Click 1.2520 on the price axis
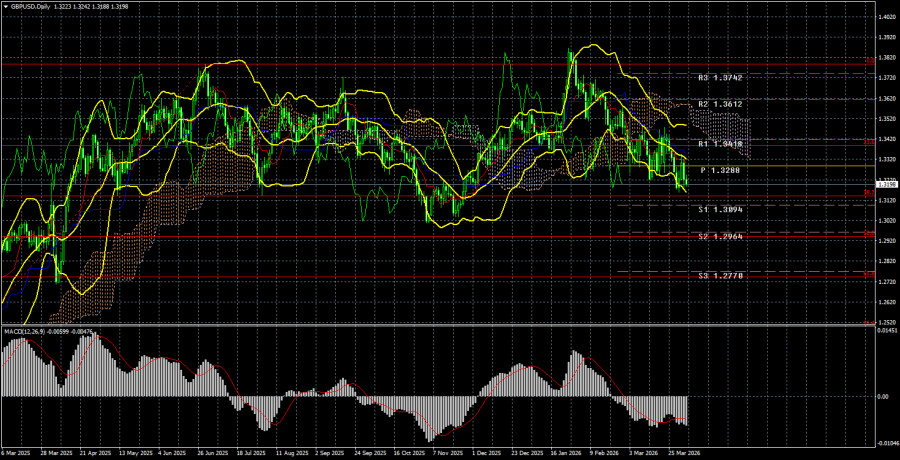The image size is (900, 460). coord(885,323)
